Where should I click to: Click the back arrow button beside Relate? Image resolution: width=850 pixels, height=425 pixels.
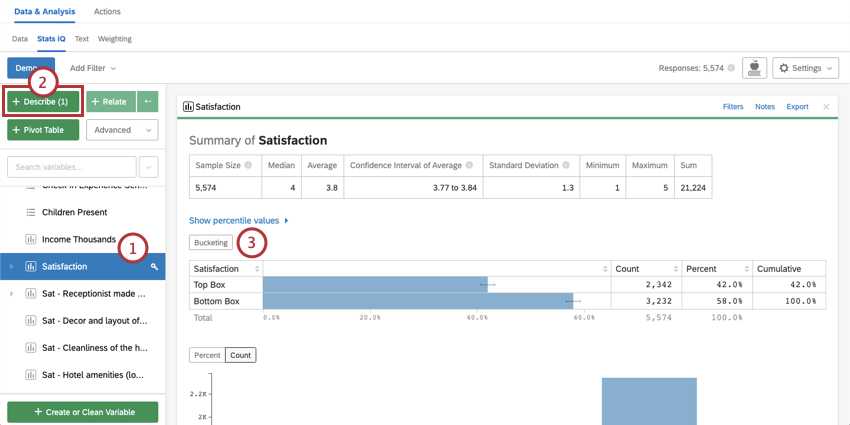147,101
